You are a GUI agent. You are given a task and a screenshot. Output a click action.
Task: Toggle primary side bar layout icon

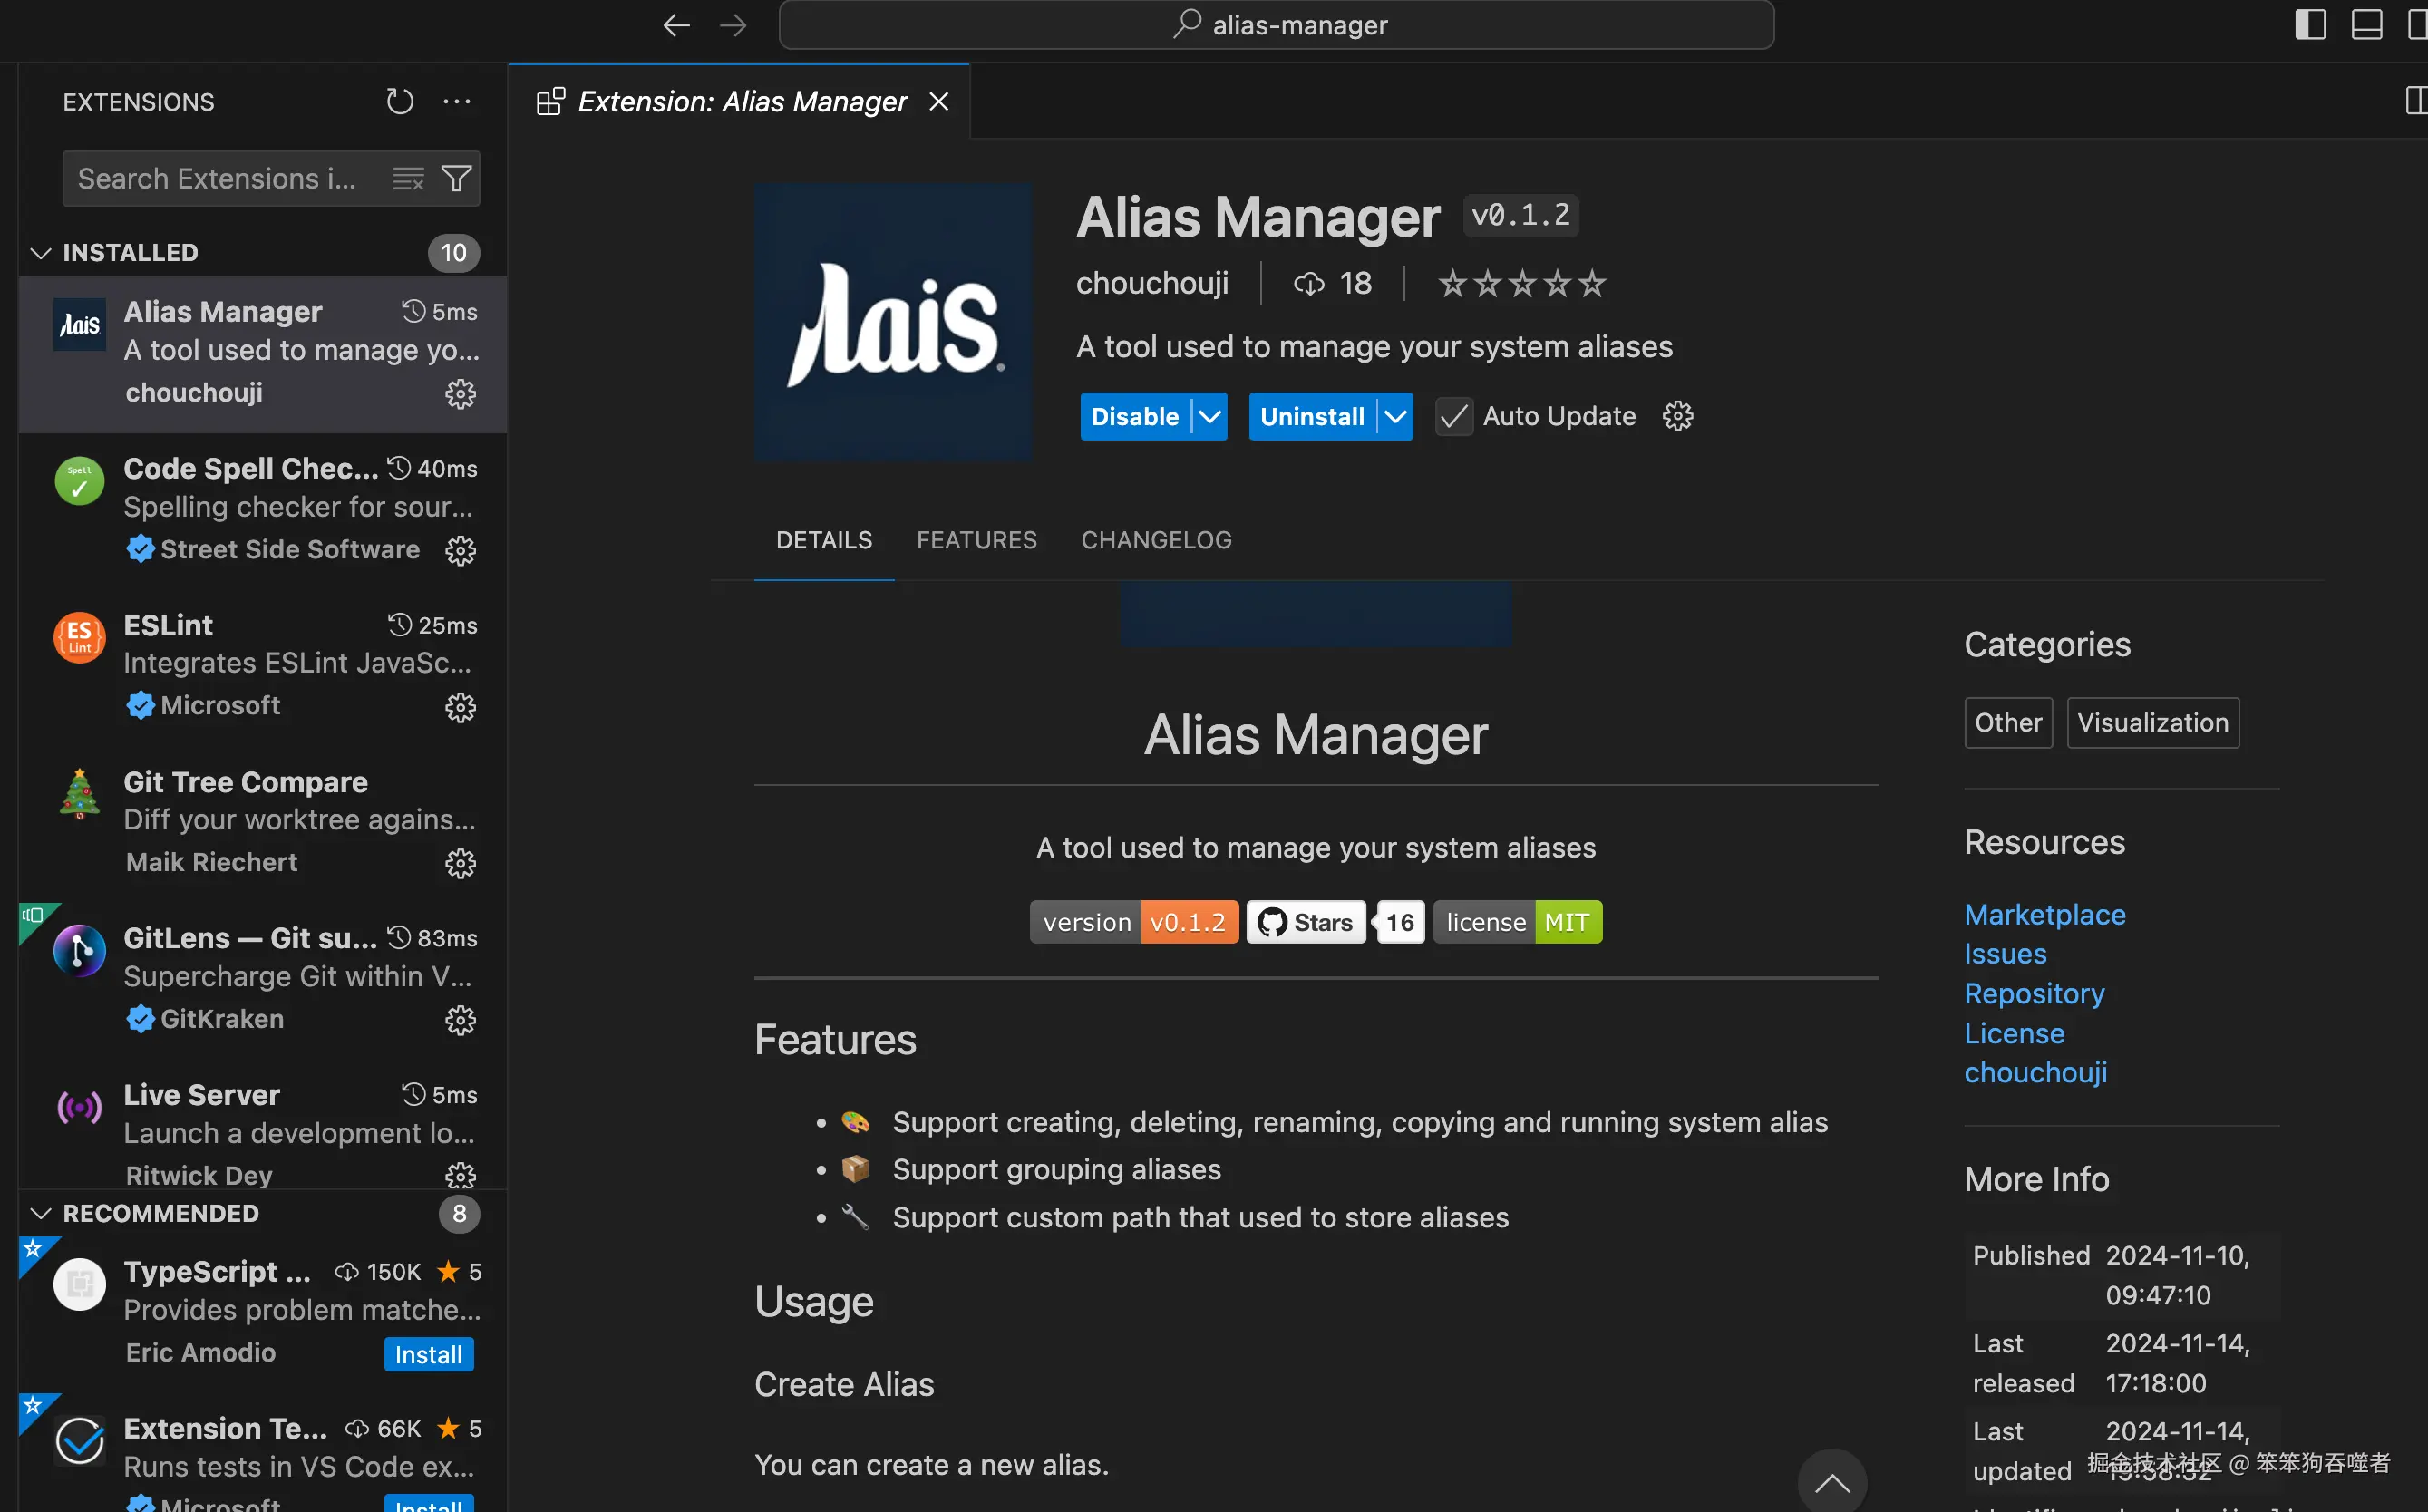[2309, 25]
